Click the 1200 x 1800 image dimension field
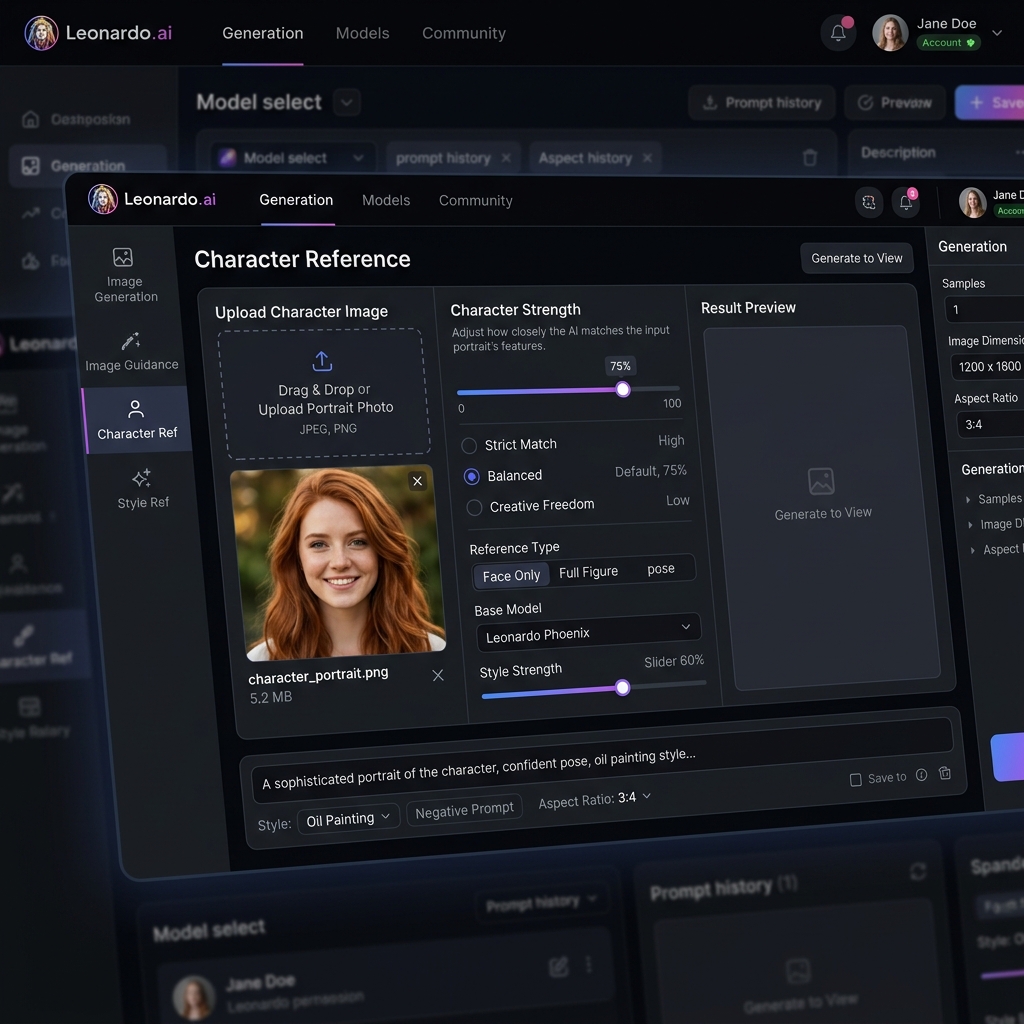Image resolution: width=1024 pixels, height=1024 pixels. click(x=987, y=366)
